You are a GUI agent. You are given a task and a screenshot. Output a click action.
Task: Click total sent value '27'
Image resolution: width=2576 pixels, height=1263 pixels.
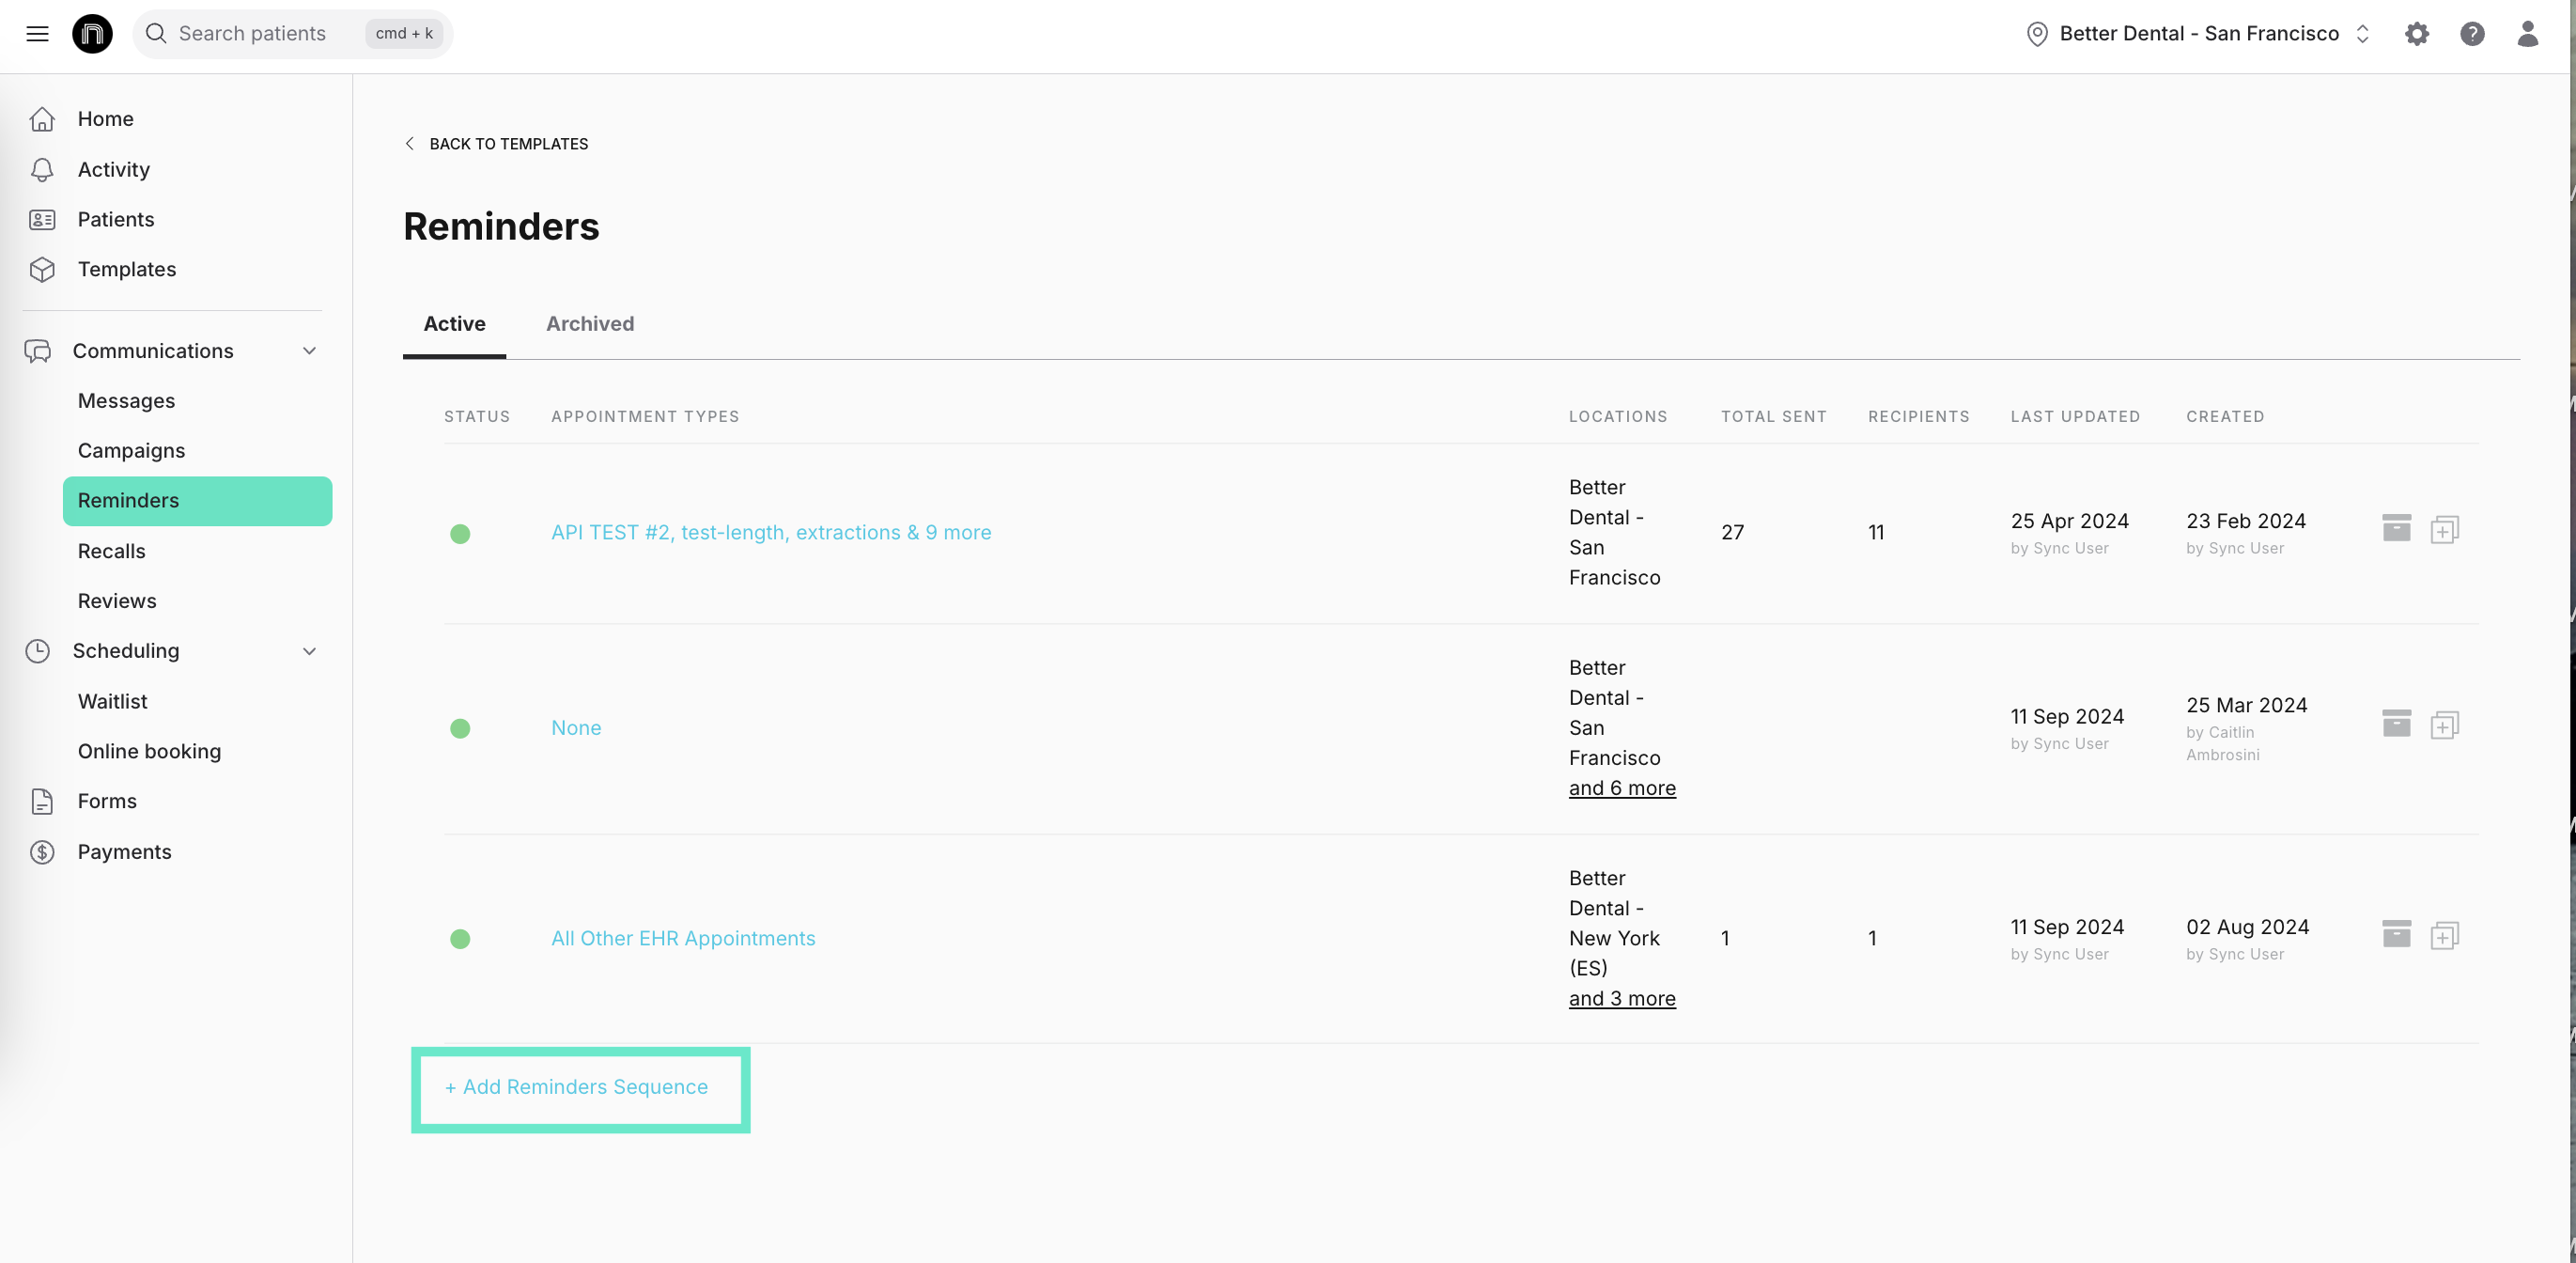coord(1732,533)
